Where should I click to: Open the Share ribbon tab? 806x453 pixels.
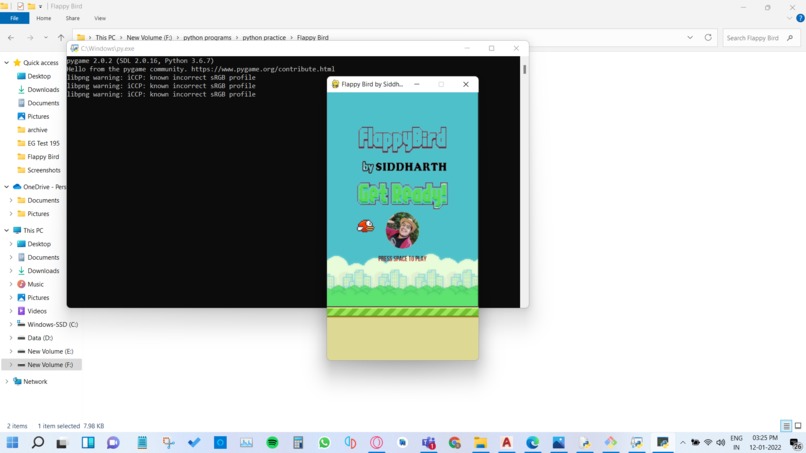(72, 18)
